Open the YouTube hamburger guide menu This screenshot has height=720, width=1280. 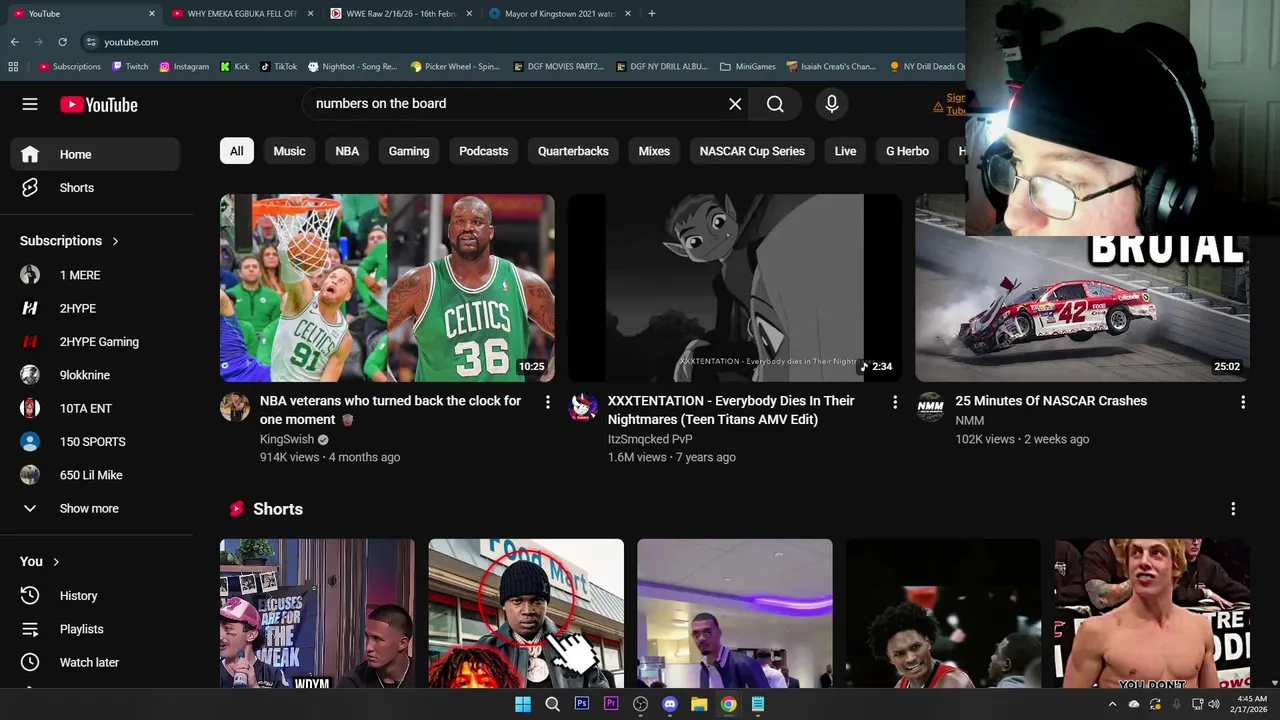[30, 104]
